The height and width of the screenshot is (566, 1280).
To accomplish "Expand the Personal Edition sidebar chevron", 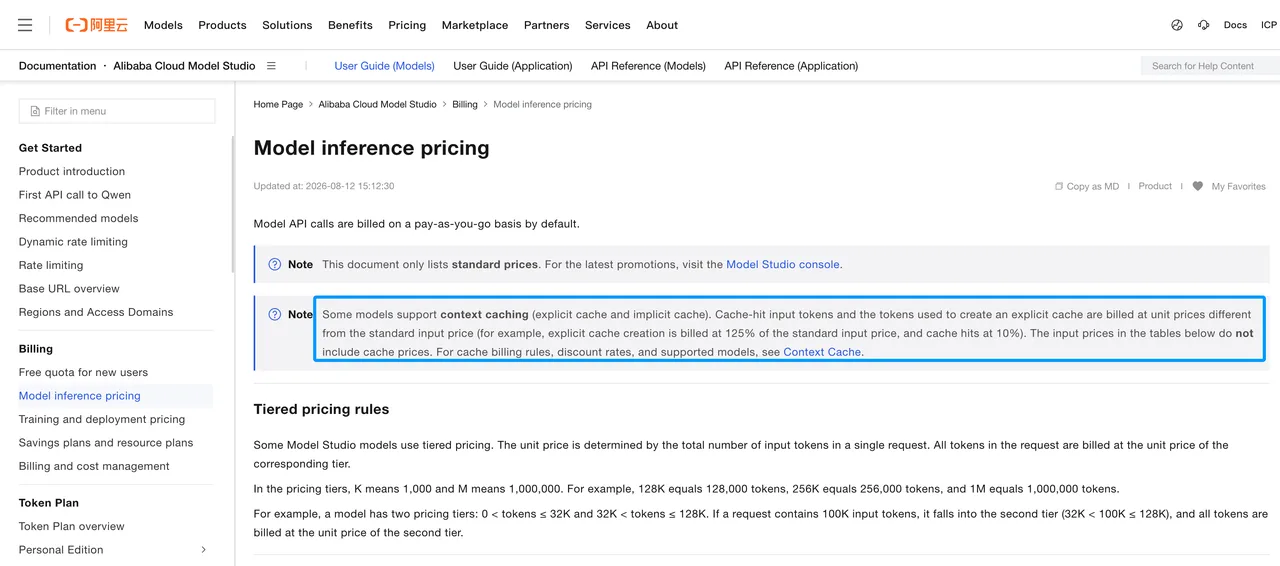I will (x=204, y=550).
